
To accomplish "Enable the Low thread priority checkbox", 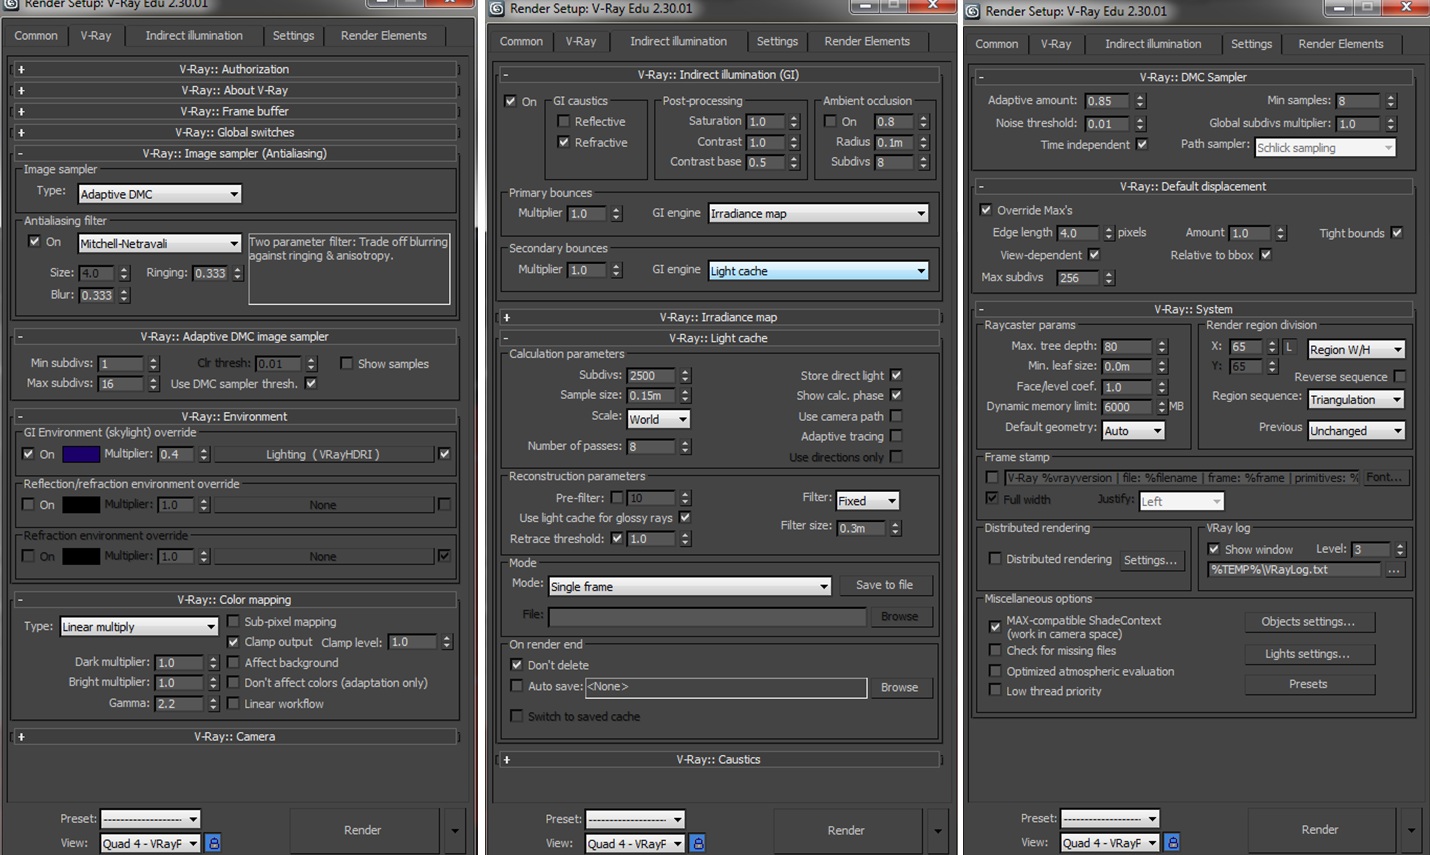I will [x=994, y=690].
